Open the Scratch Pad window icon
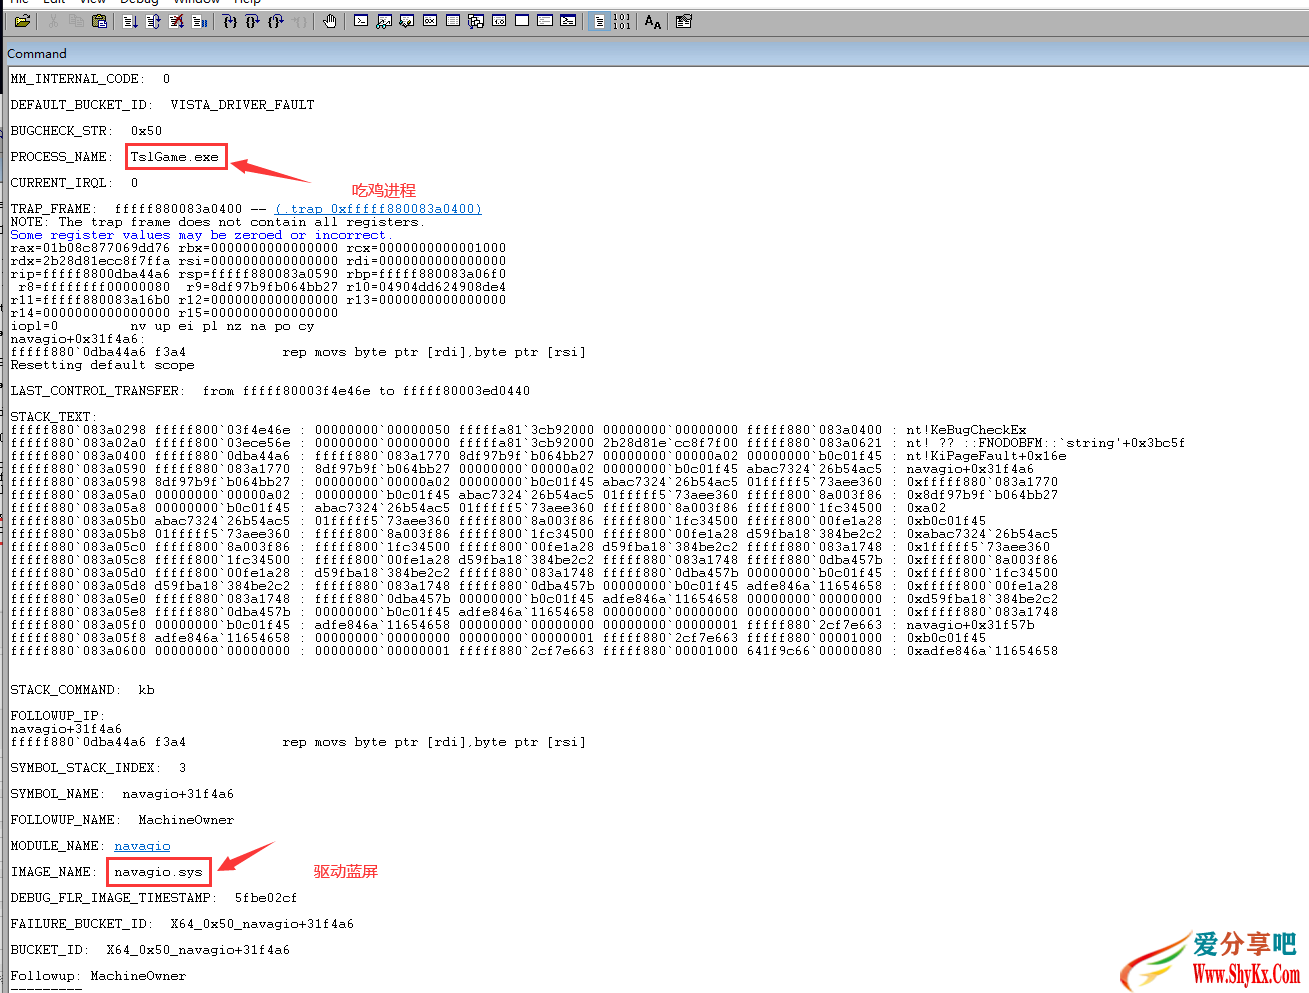Image resolution: width=1309 pixels, height=993 pixels. [521, 21]
